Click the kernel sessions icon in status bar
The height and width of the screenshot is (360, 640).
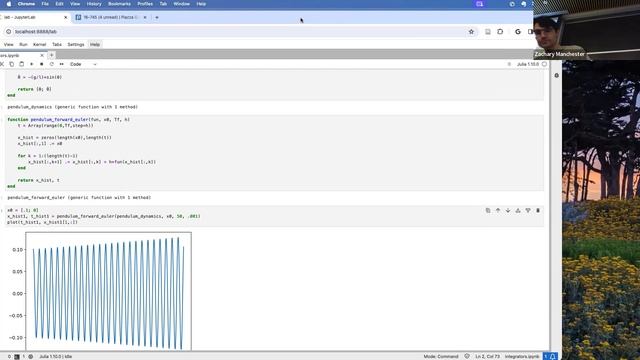point(31,356)
